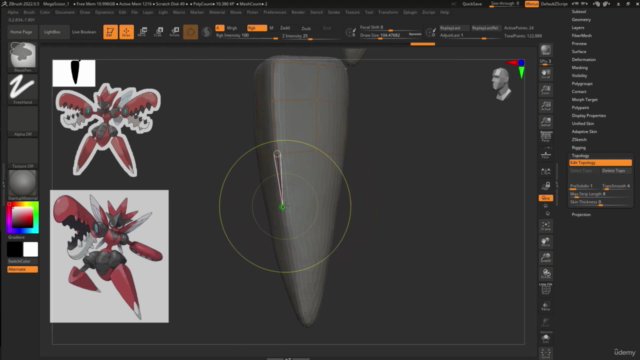Open the Zplugin menu
The image size is (640, 360).
tap(410, 12)
